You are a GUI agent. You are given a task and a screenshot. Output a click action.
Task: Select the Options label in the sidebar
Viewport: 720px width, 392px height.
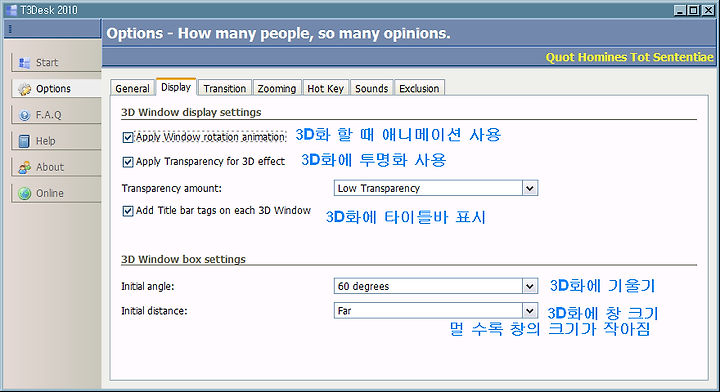(53, 89)
